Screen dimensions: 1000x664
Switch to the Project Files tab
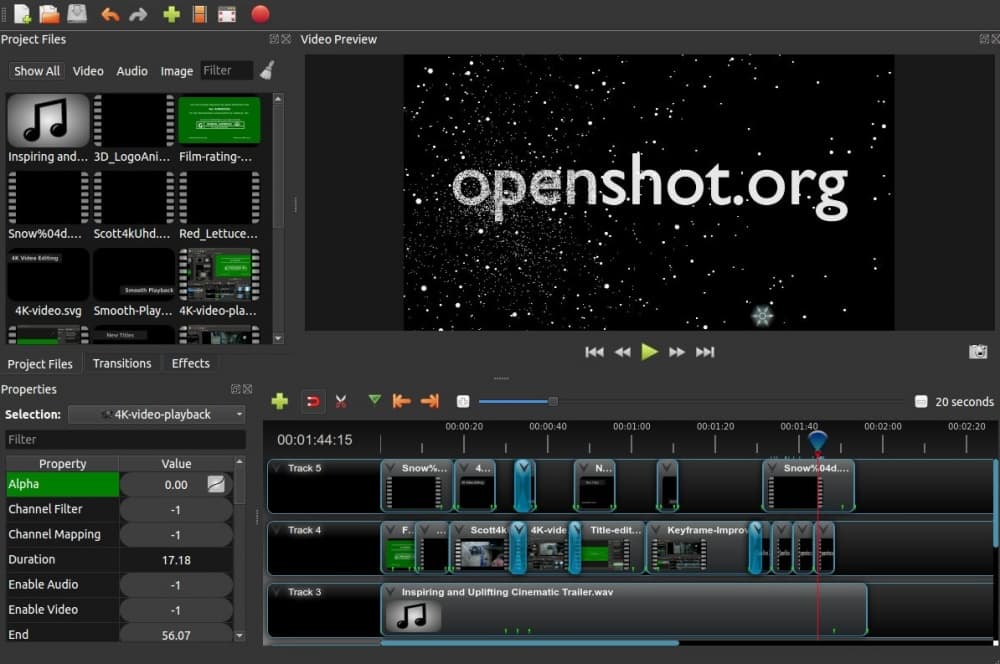point(40,364)
